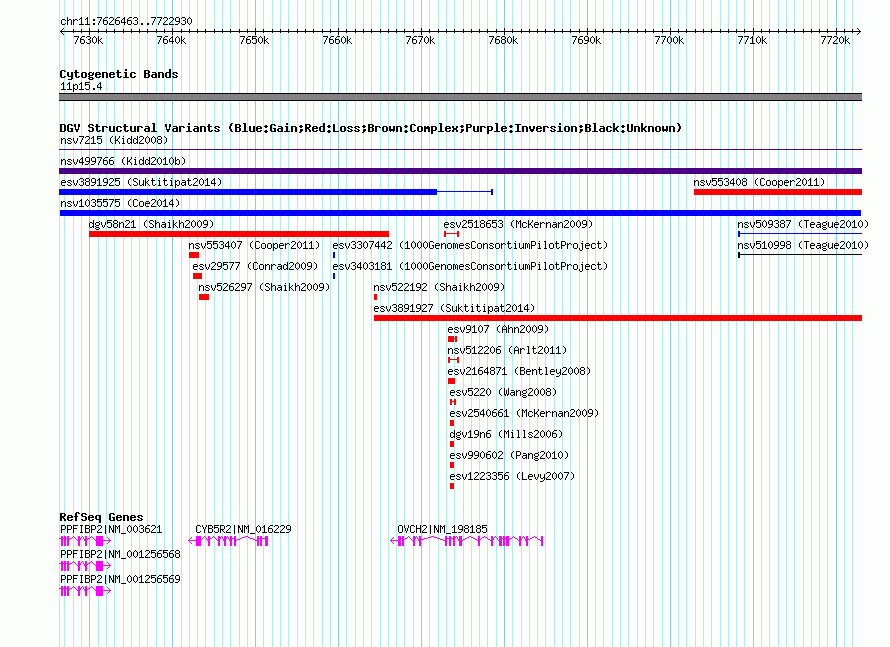Click the 7650k ruler tick label
890x647 pixels.
pyautogui.click(x=254, y=40)
